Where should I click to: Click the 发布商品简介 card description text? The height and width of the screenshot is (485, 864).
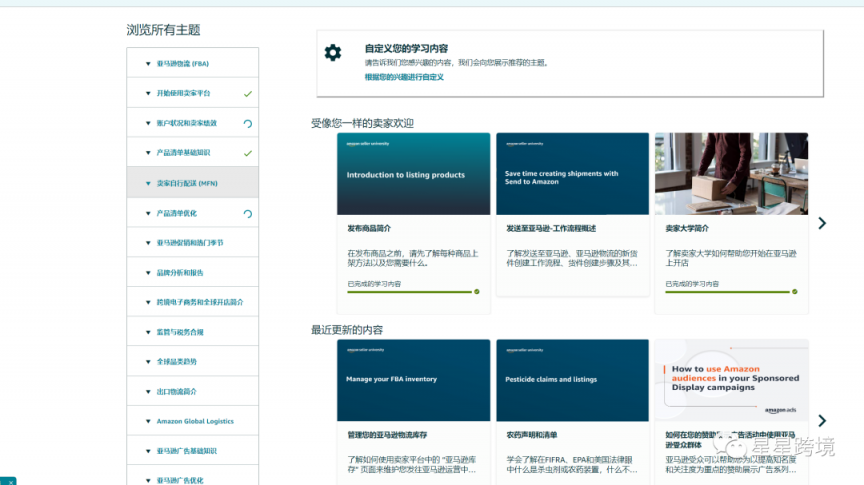413,258
